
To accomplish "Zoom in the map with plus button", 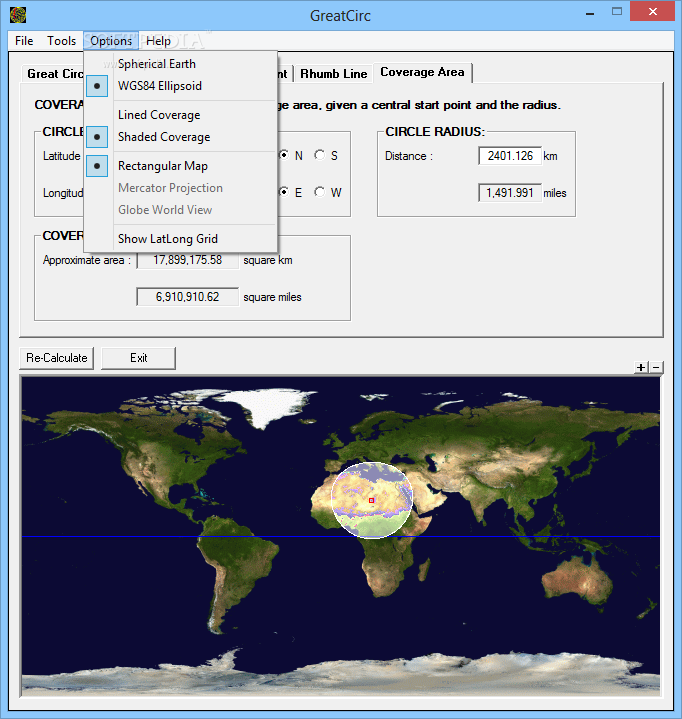I will 641,367.
